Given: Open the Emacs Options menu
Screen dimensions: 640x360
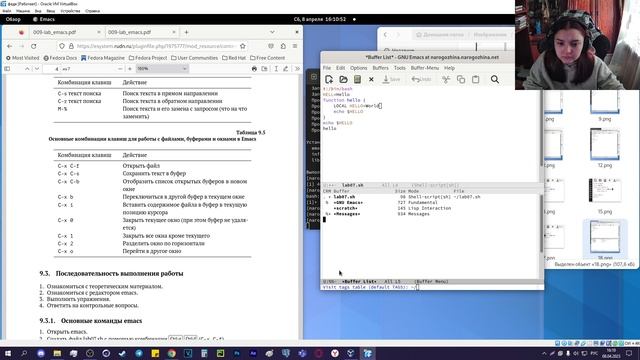Looking at the screenshot, I should [x=358, y=68].
